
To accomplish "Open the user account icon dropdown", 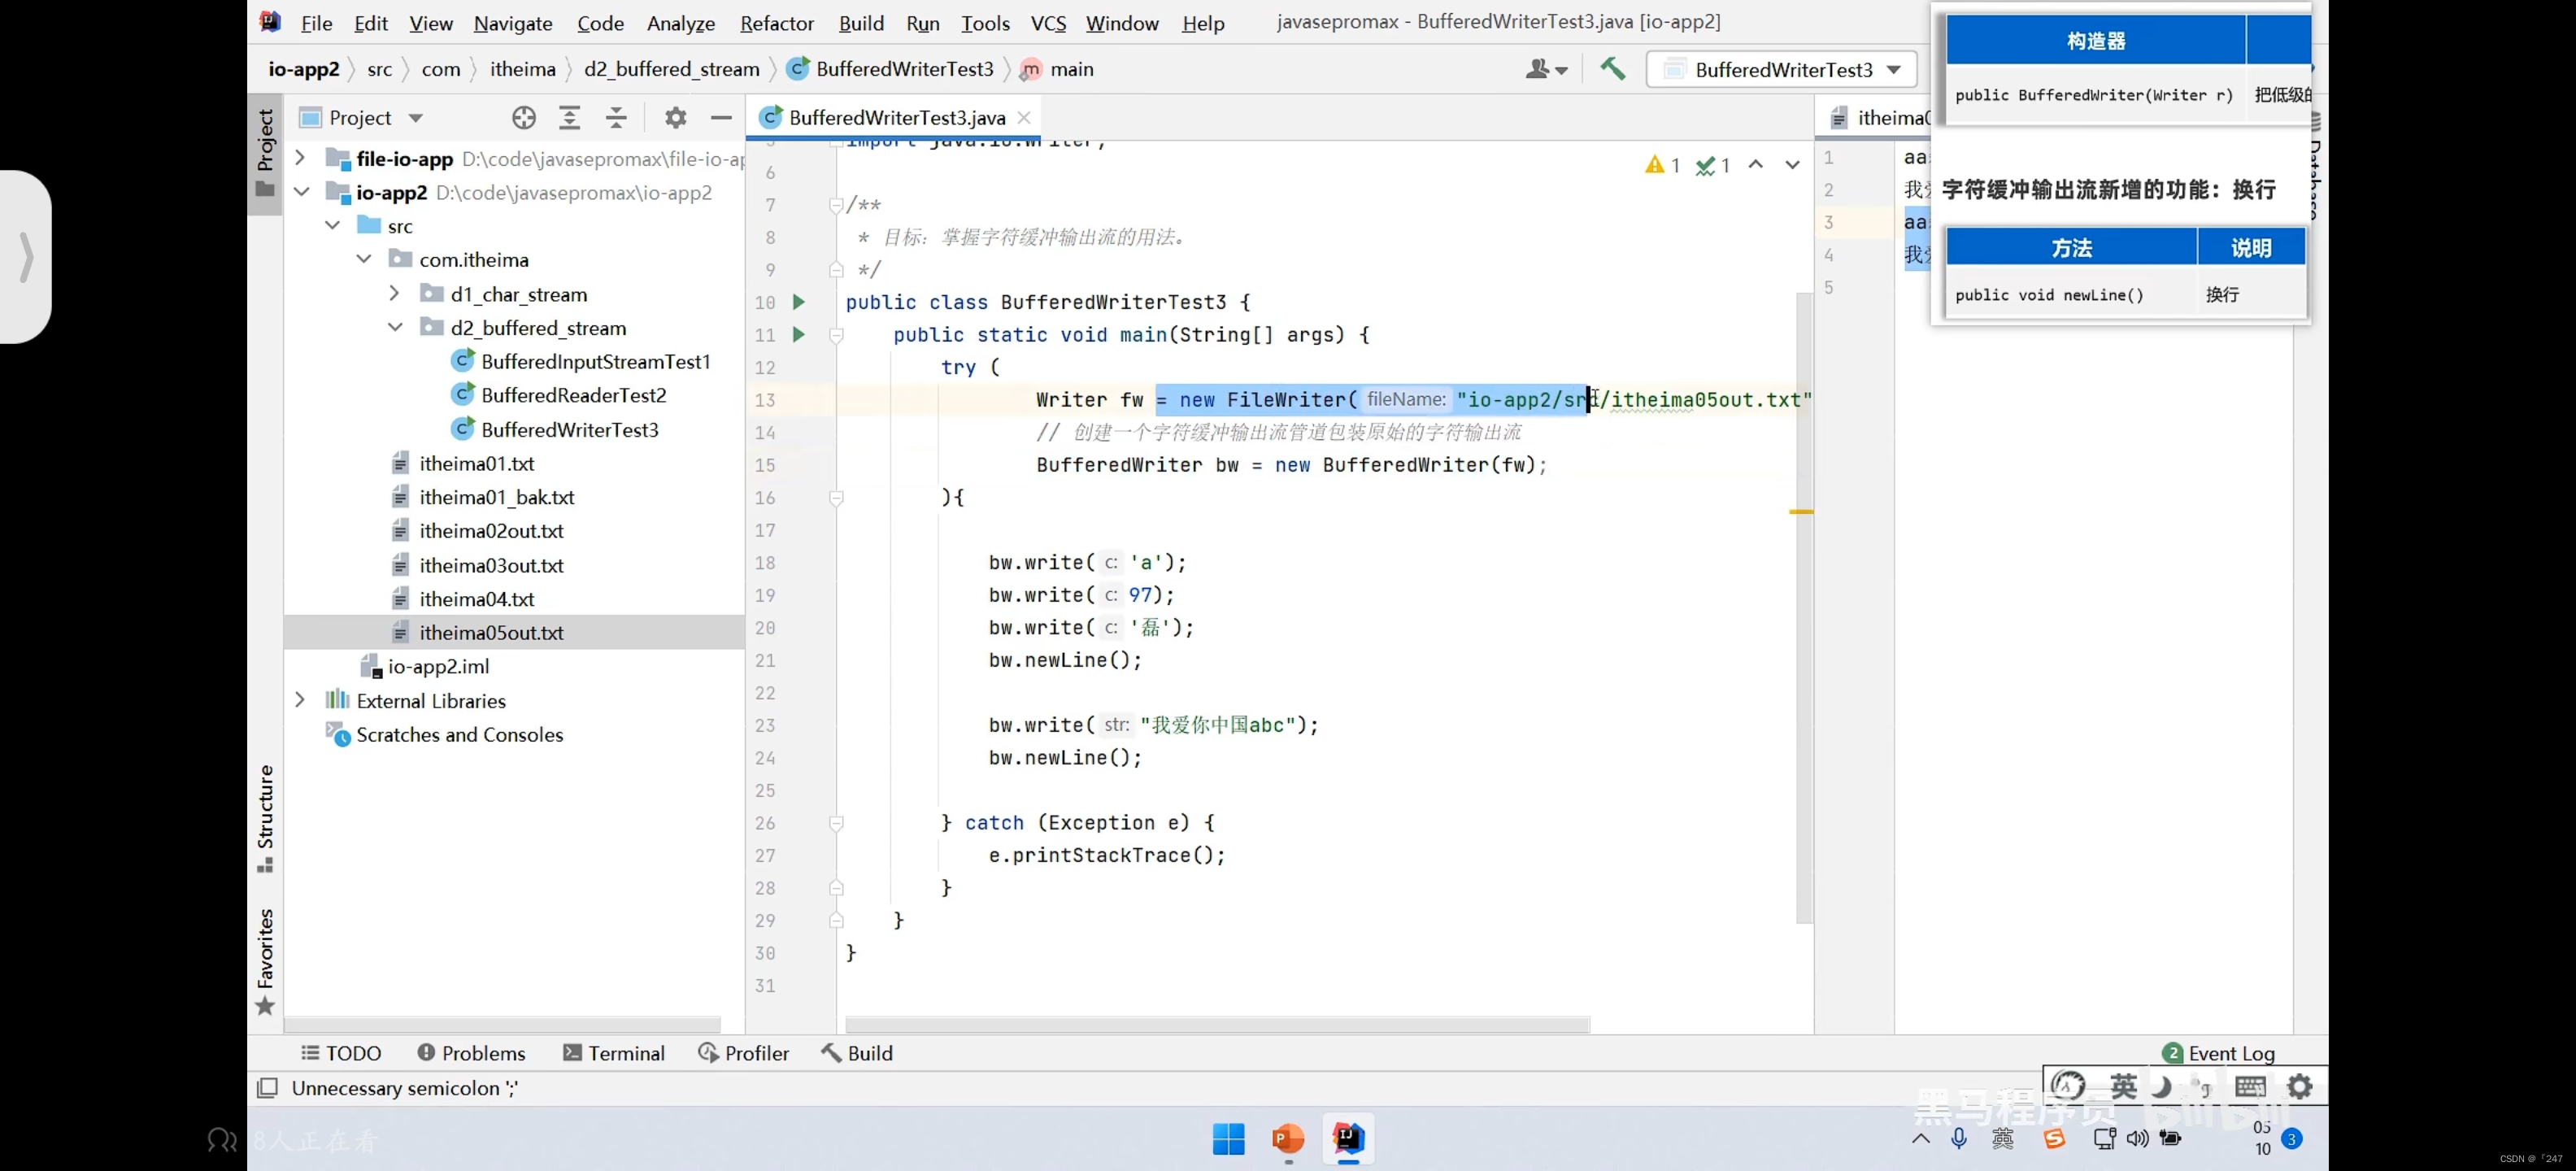I will [1546, 69].
